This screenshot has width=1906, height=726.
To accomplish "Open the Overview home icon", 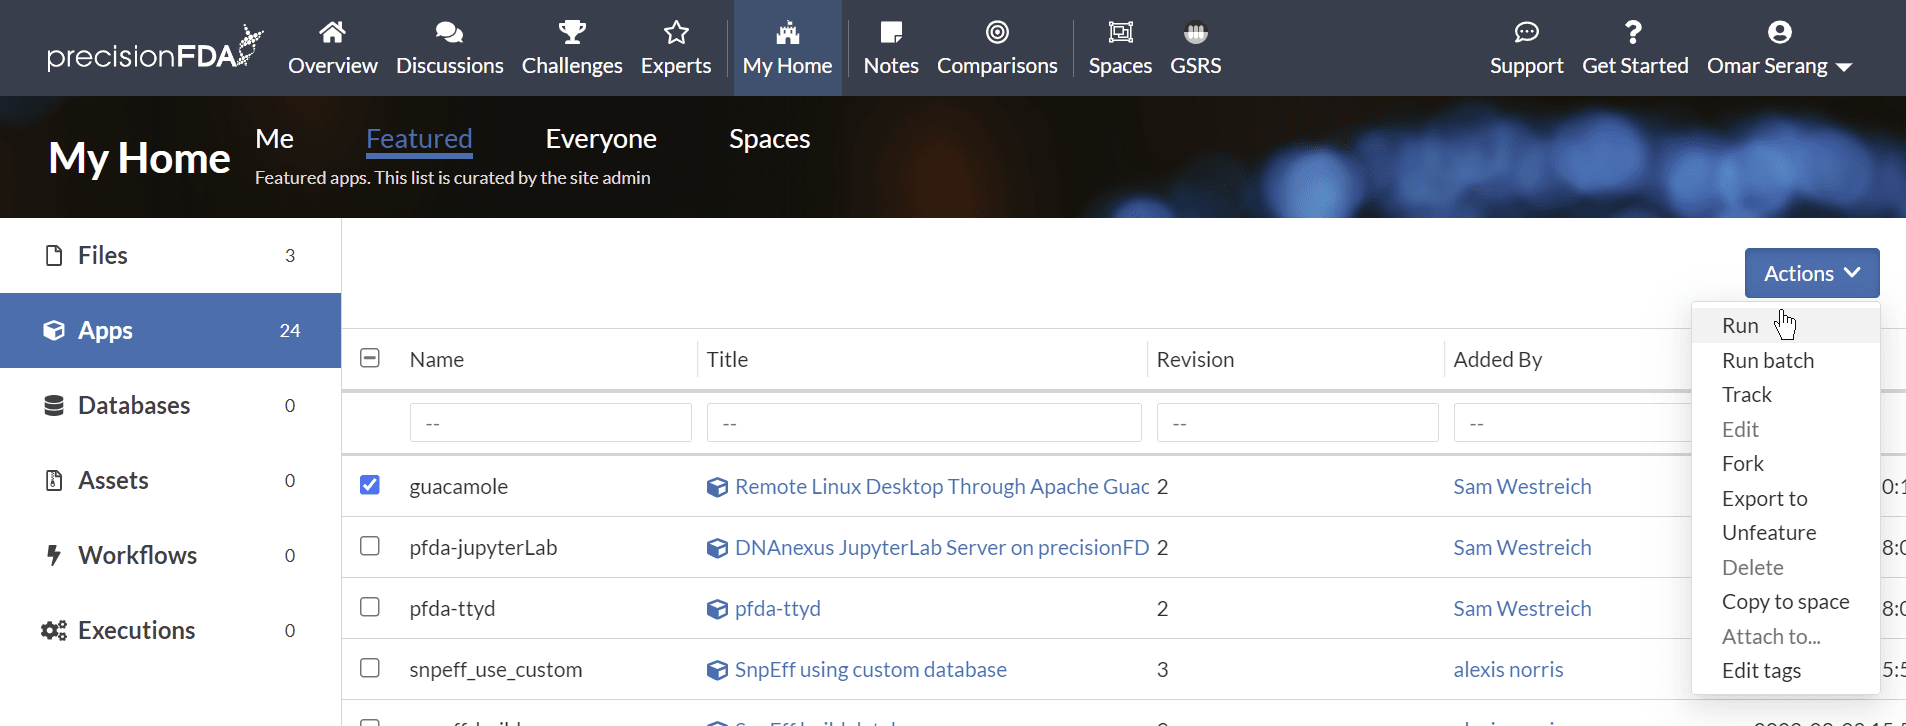I will [x=332, y=33].
